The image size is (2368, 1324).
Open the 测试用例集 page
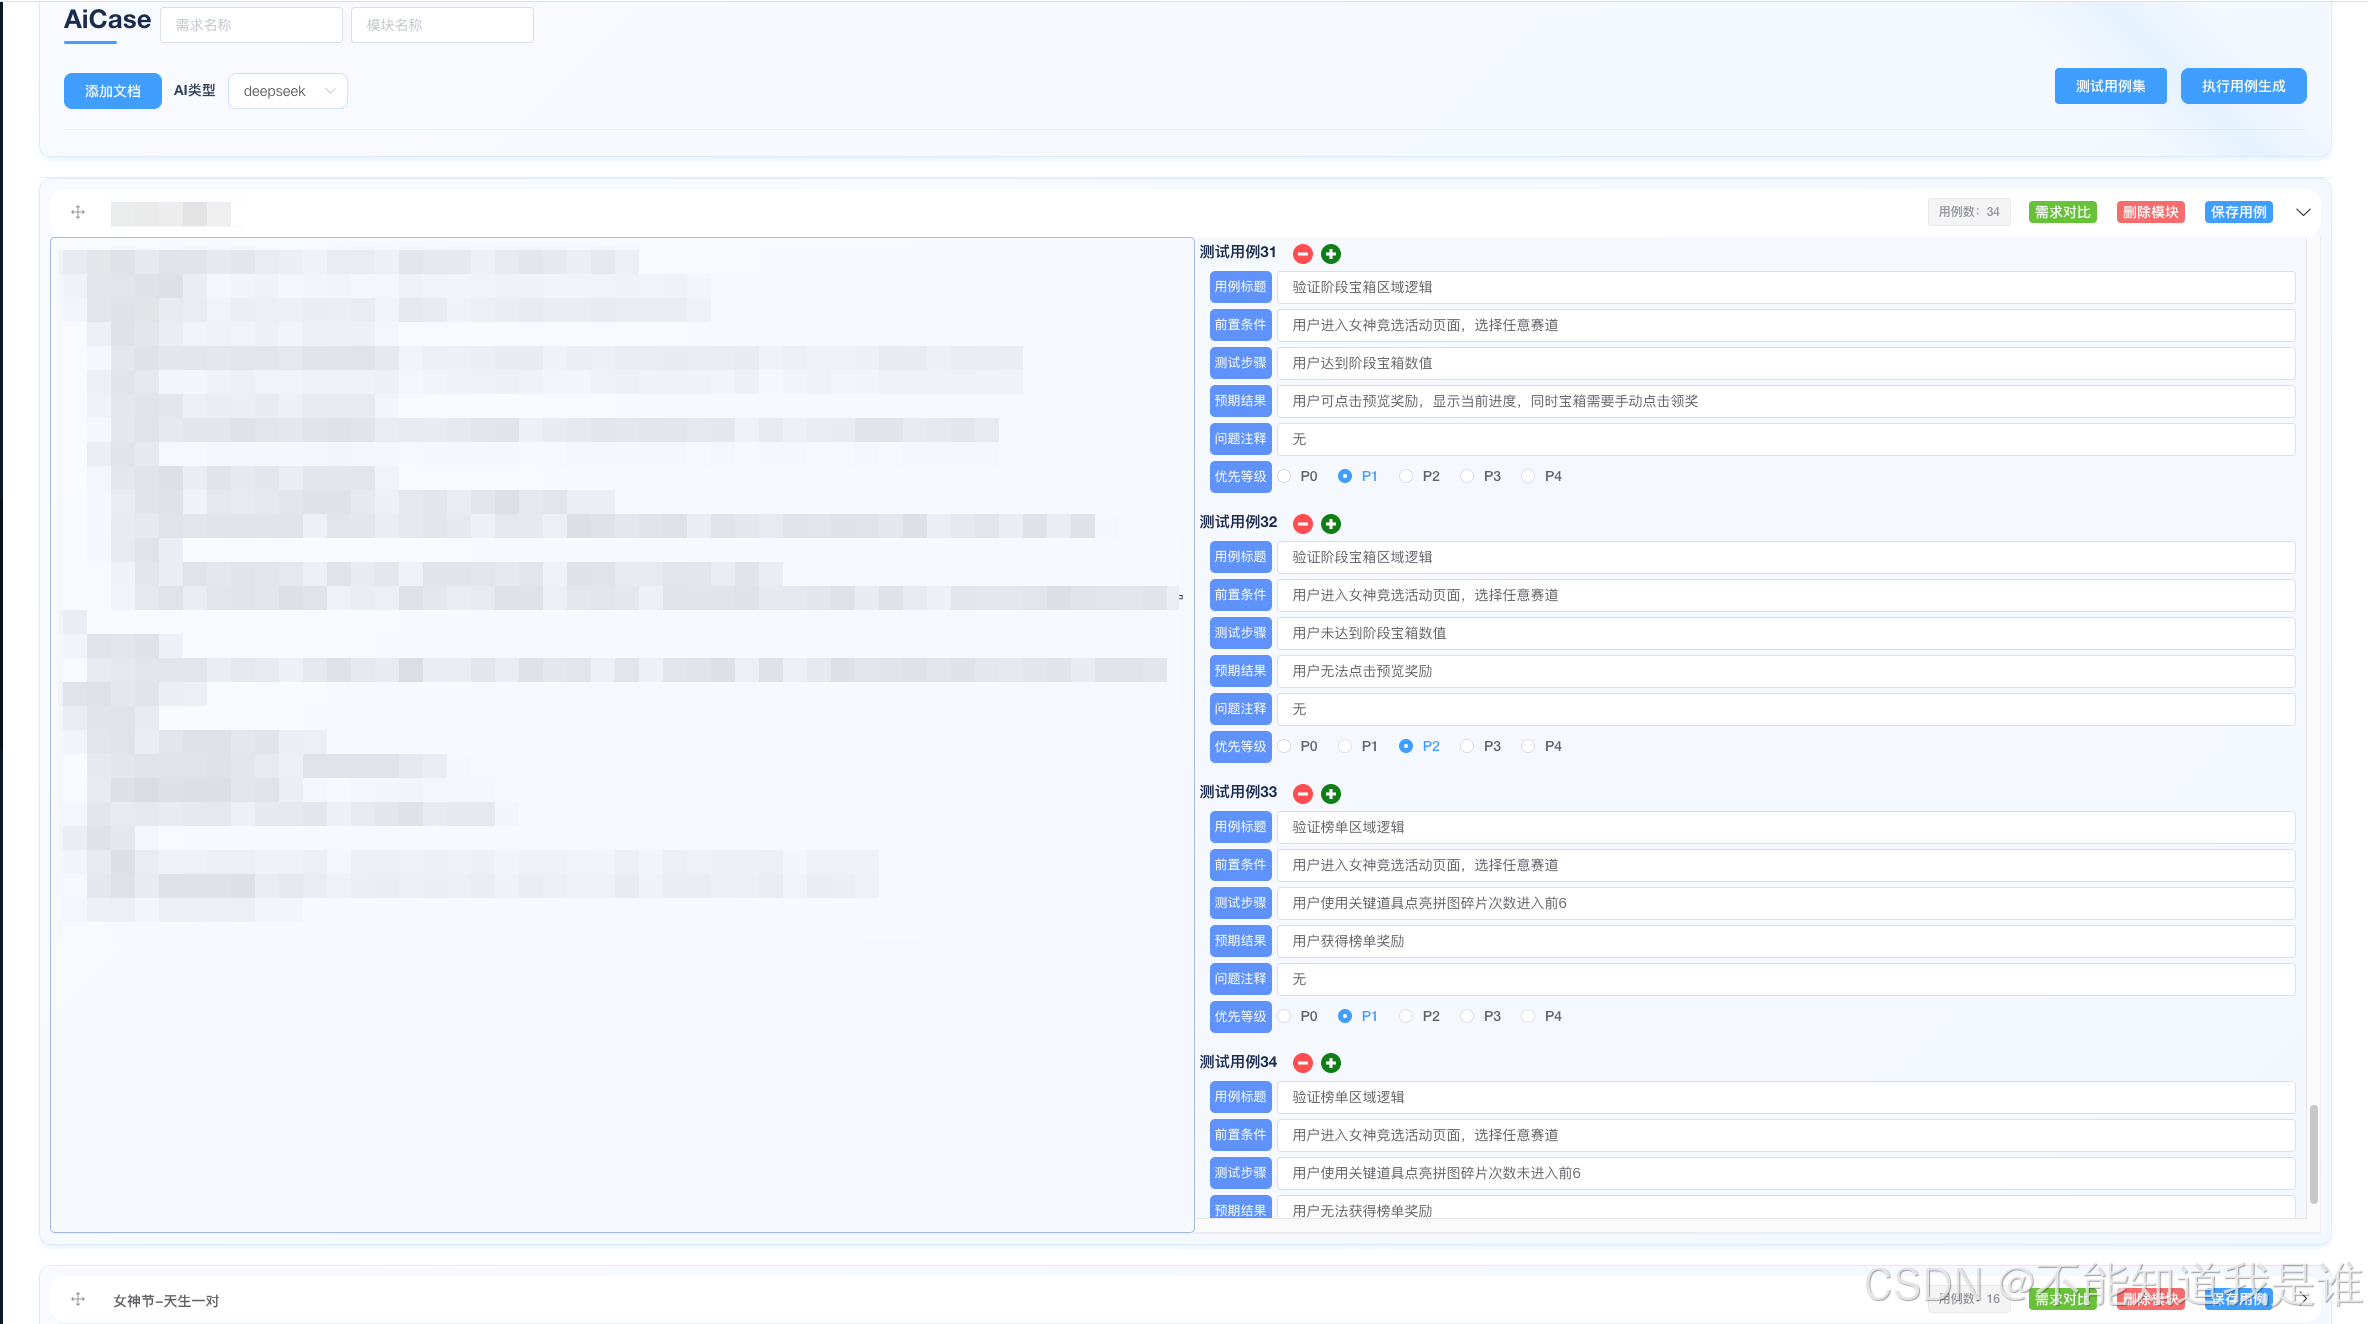[x=2110, y=86]
